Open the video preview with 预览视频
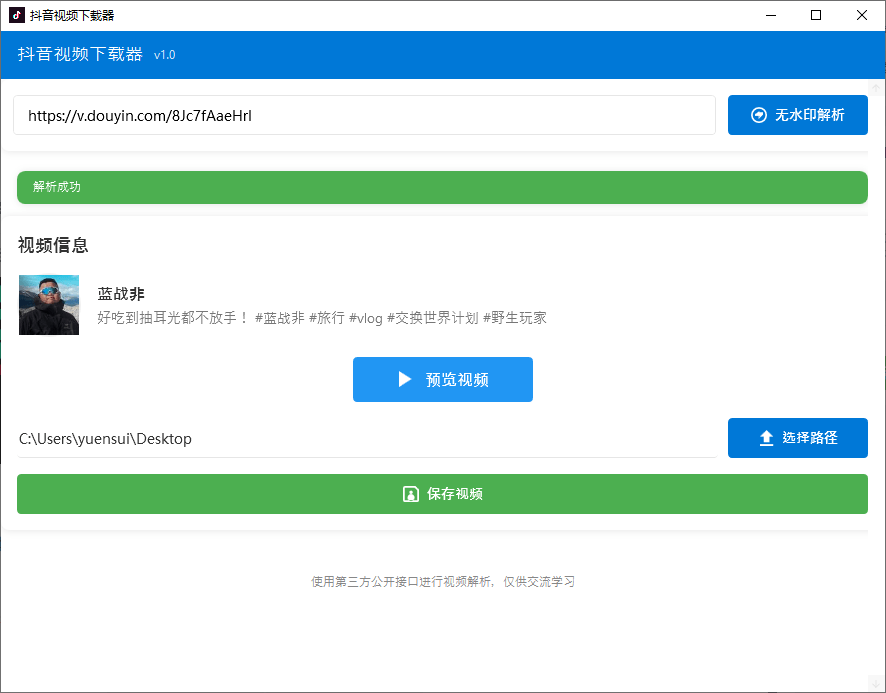The height and width of the screenshot is (693, 886). coord(443,379)
